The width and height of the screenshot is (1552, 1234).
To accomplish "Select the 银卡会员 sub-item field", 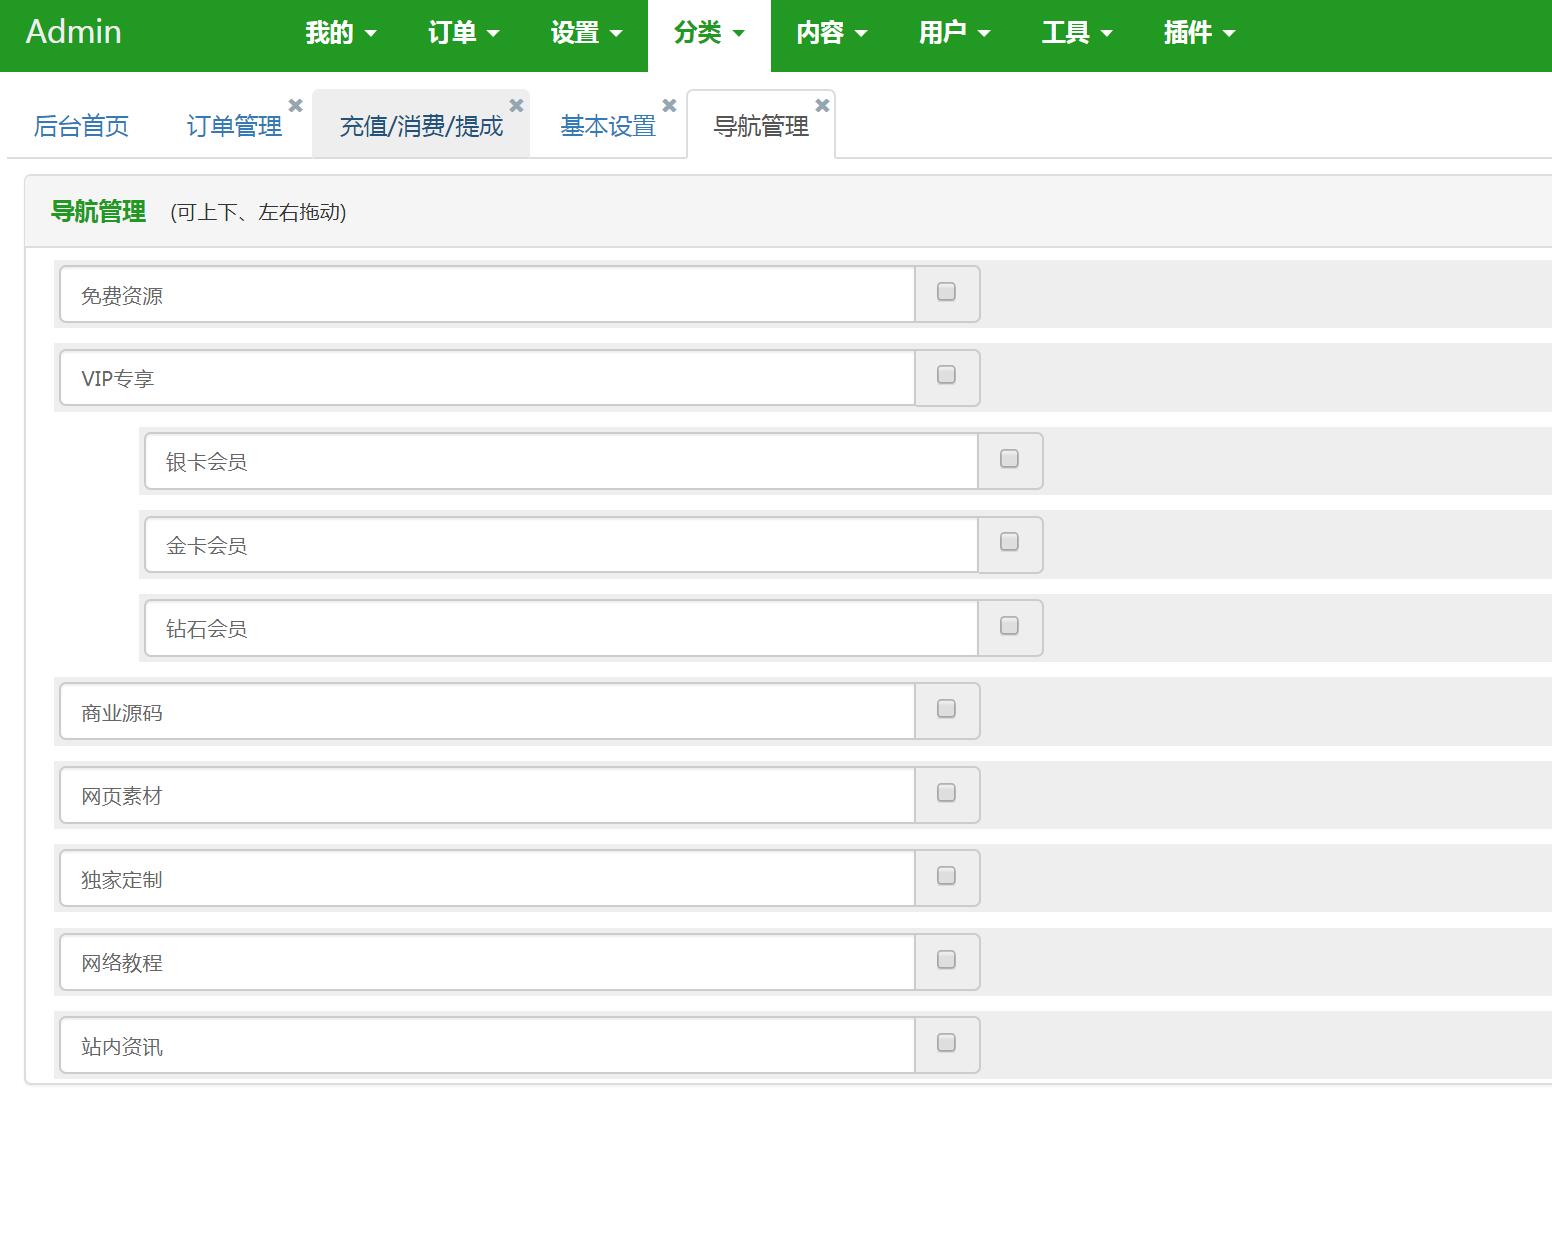I will click(561, 461).
